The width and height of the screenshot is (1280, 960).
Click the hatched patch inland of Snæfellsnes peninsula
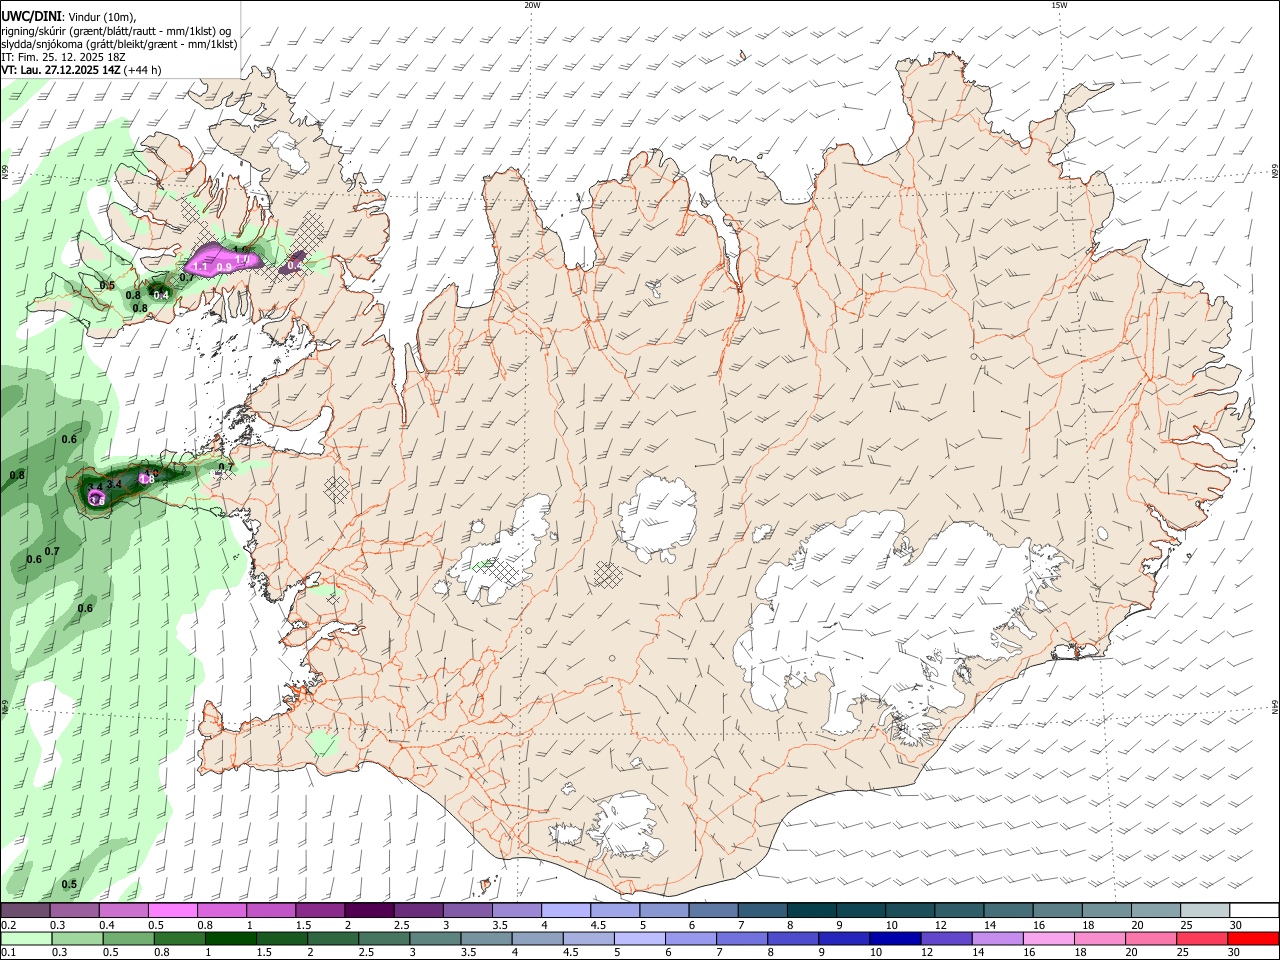click(338, 488)
